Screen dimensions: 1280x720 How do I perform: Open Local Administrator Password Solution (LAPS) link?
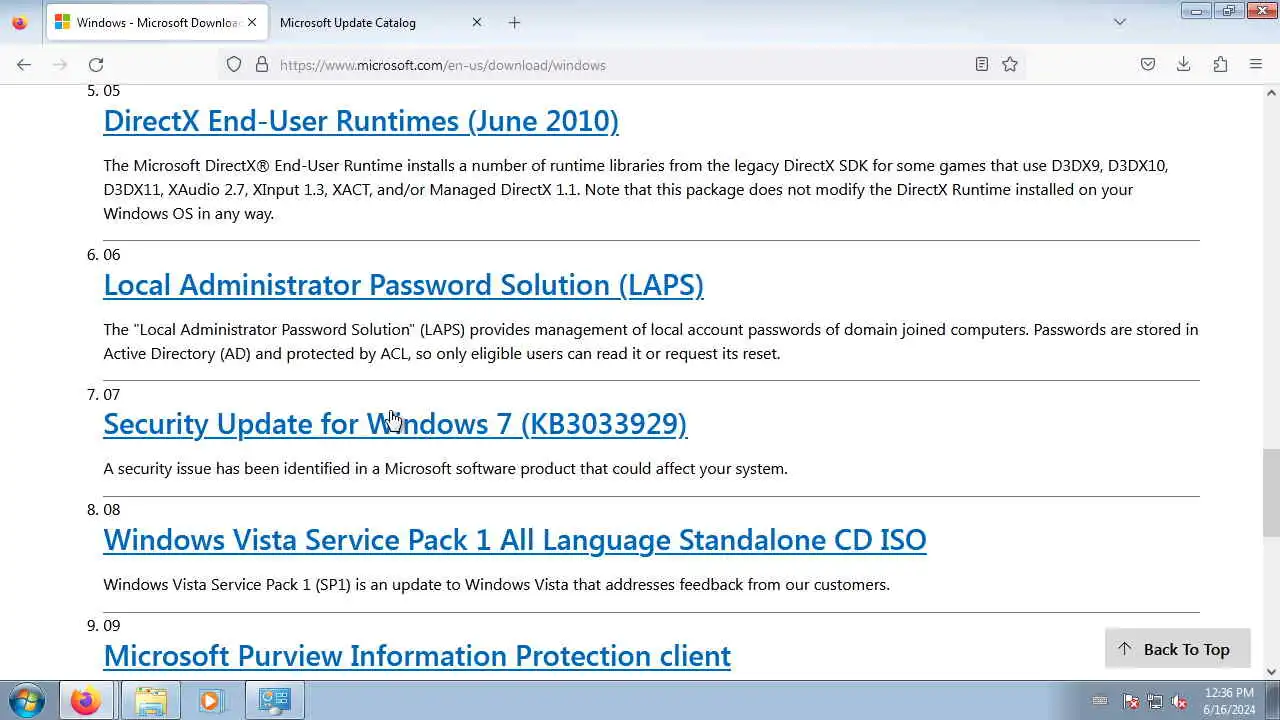[x=403, y=285]
